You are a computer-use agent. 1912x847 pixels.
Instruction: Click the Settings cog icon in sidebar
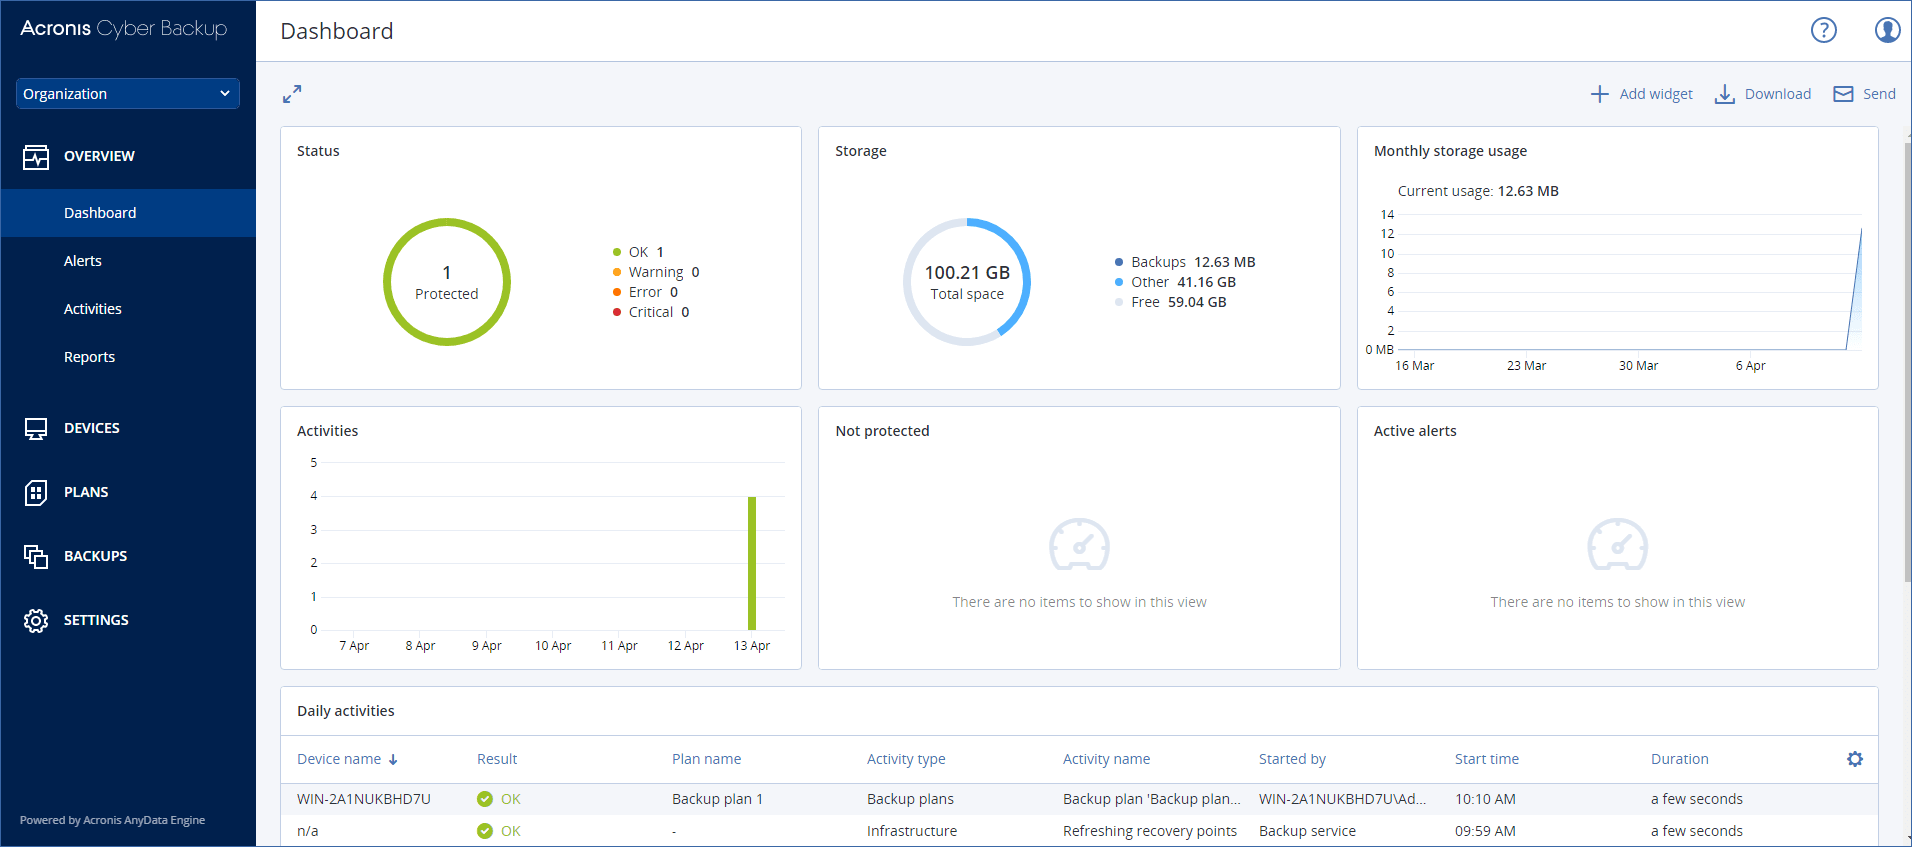pyautogui.click(x=36, y=621)
